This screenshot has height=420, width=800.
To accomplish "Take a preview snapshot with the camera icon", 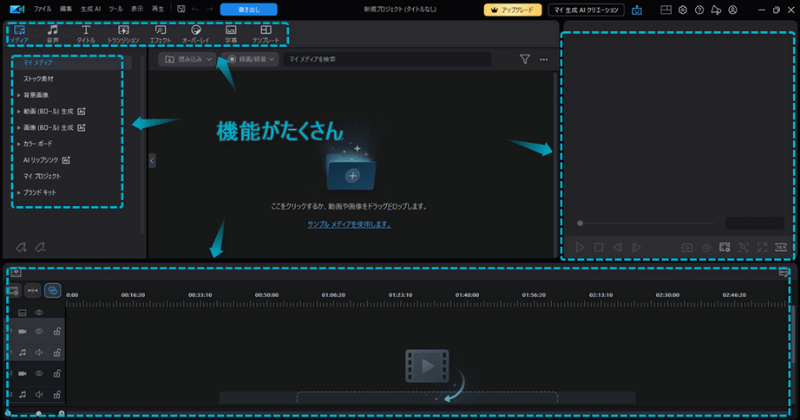I will [687, 248].
